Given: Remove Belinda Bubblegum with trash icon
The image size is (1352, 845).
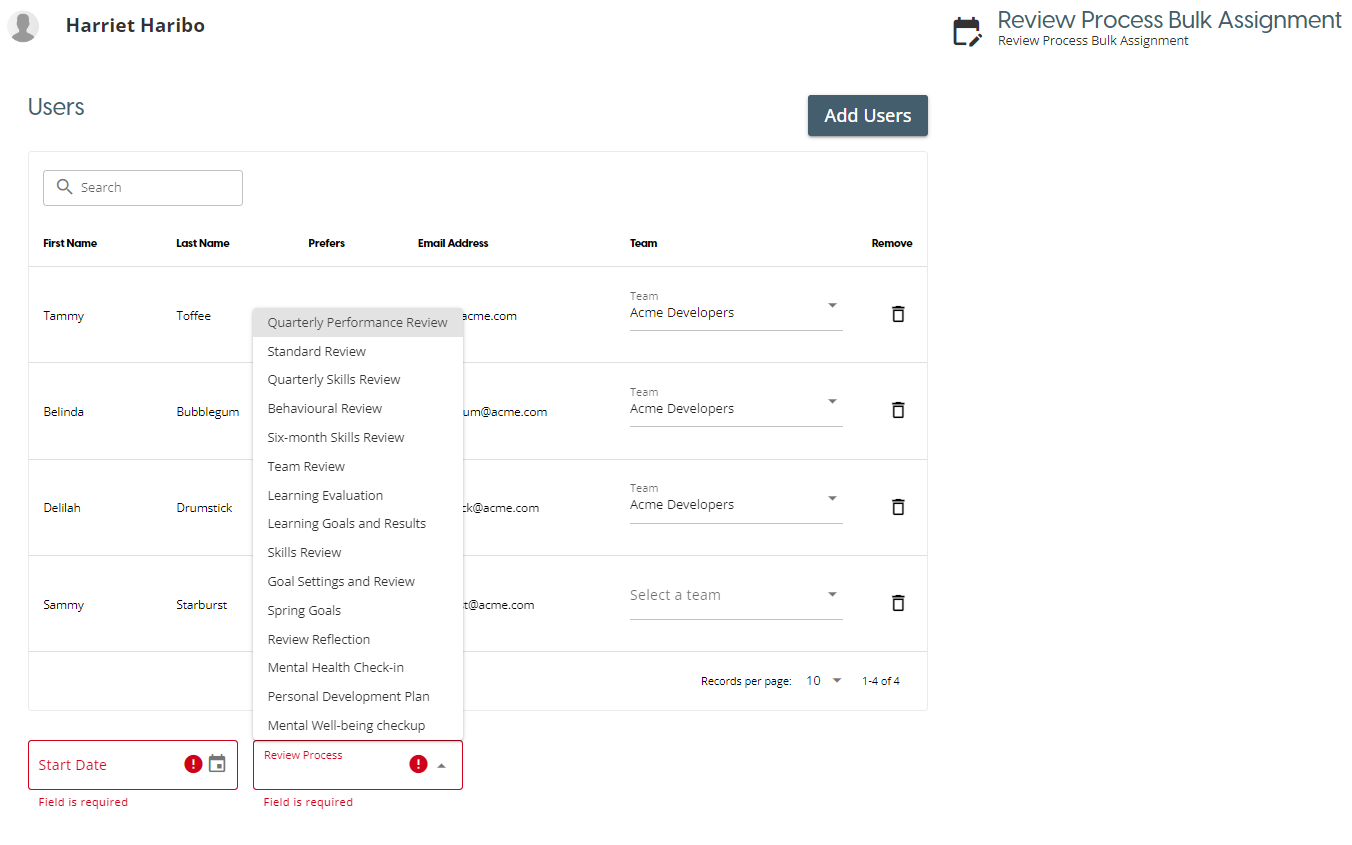Looking at the screenshot, I should (x=898, y=410).
